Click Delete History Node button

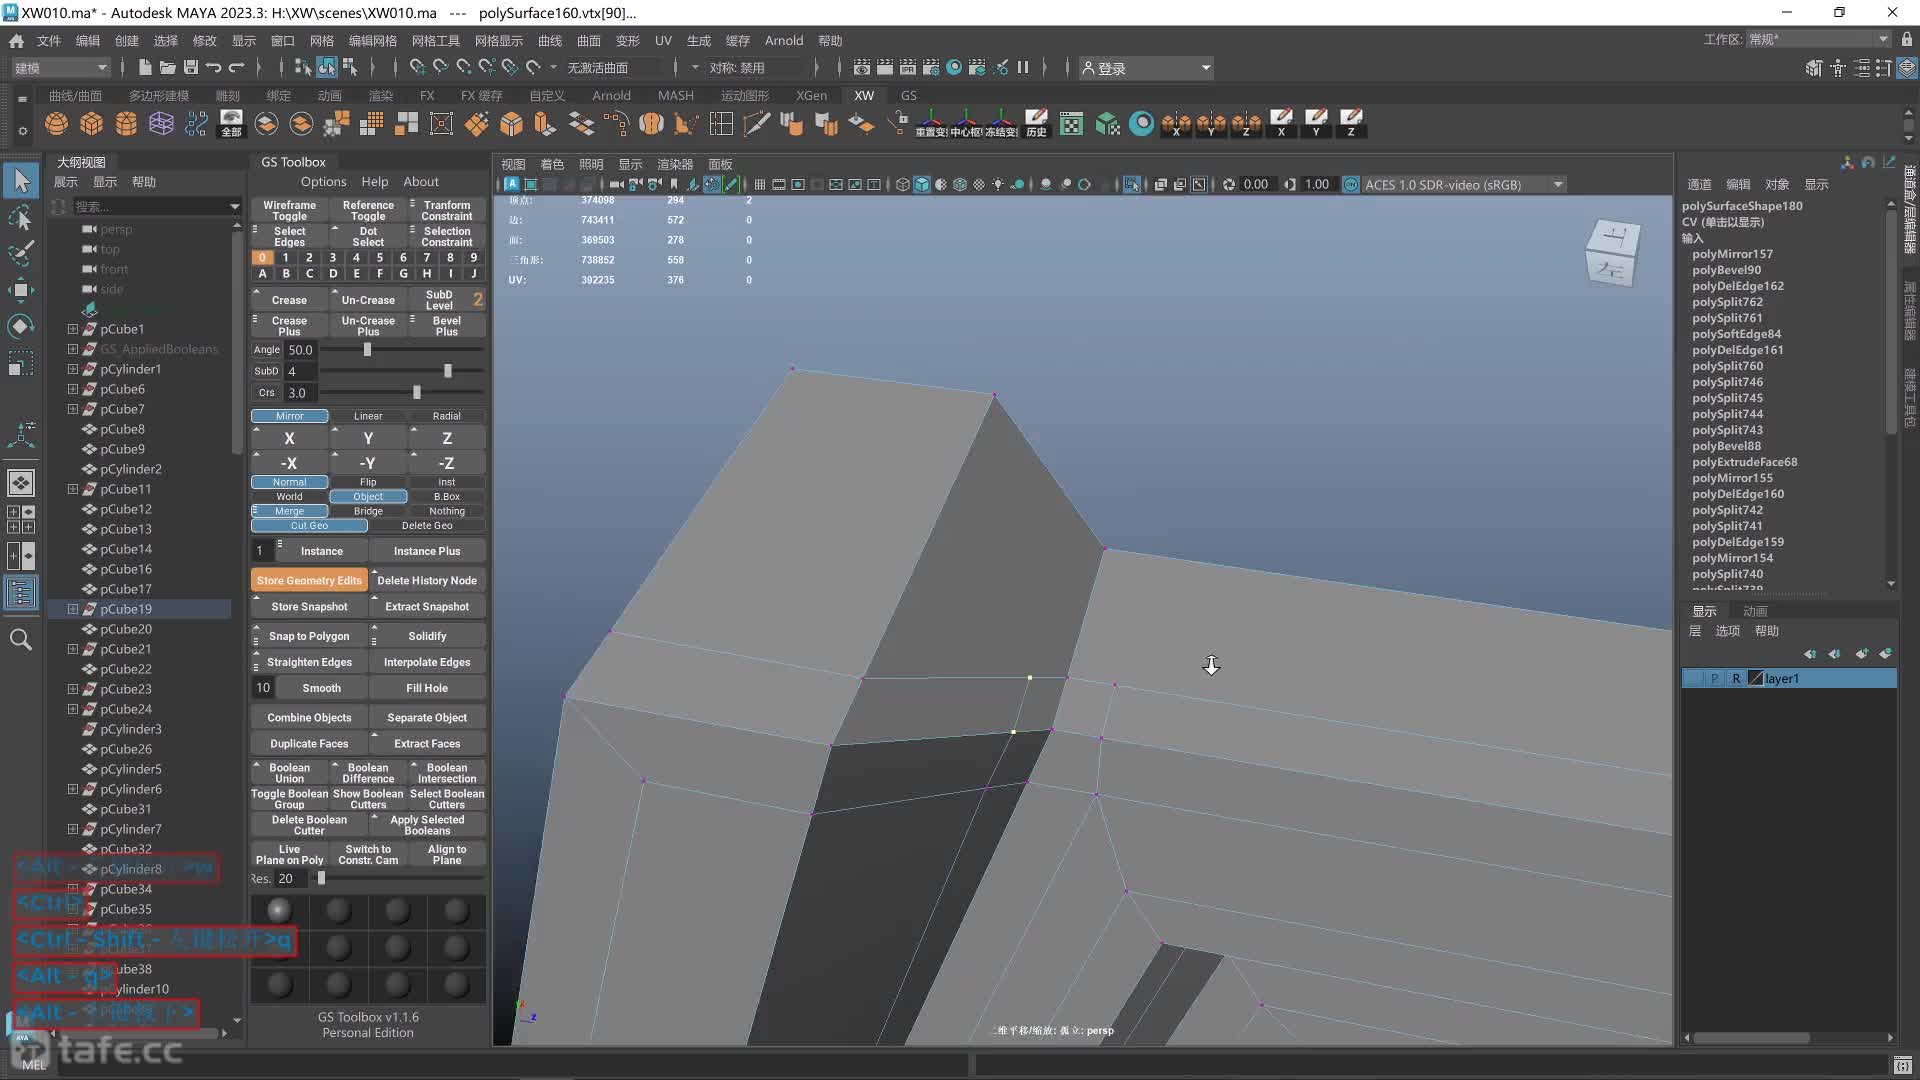click(427, 581)
